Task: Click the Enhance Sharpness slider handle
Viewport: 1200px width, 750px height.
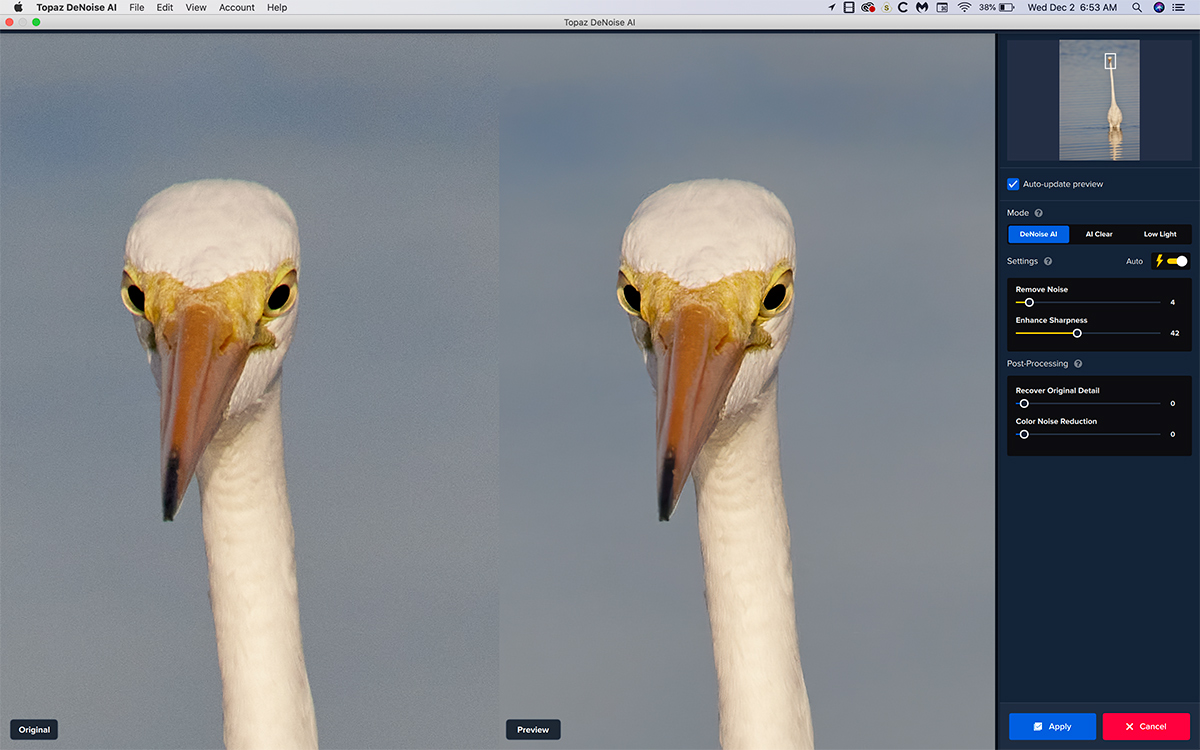Action: 1077,333
